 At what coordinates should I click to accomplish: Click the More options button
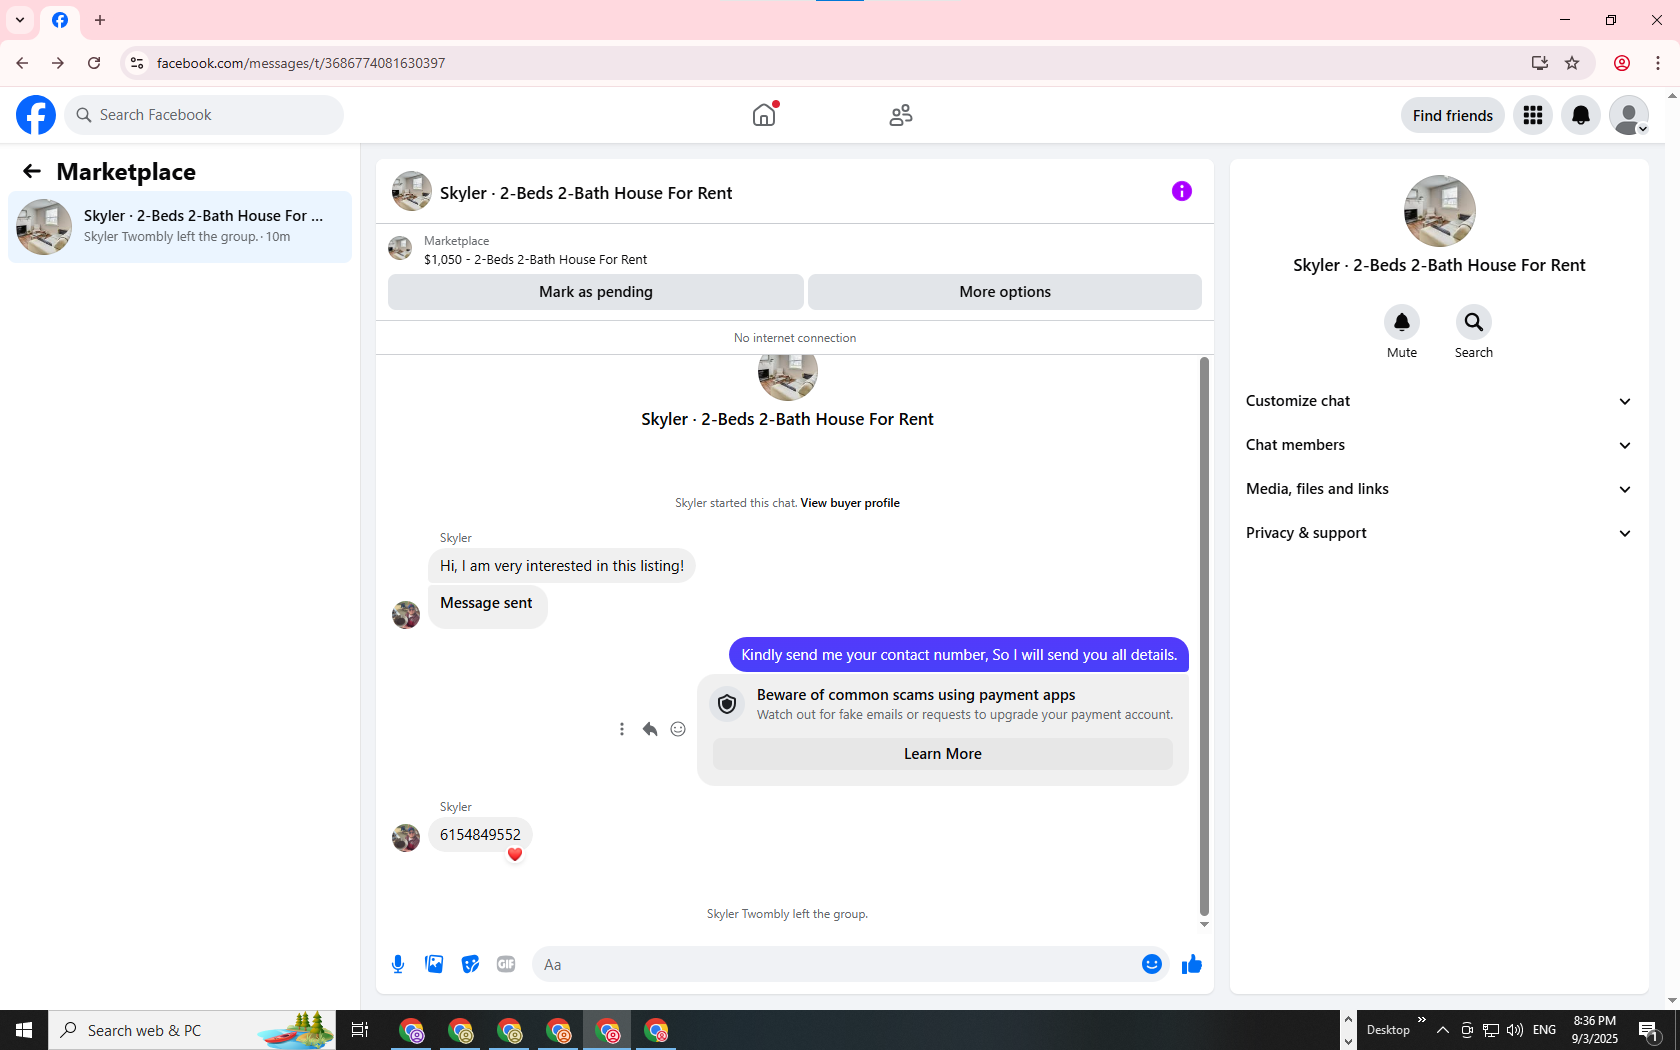coord(1005,292)
